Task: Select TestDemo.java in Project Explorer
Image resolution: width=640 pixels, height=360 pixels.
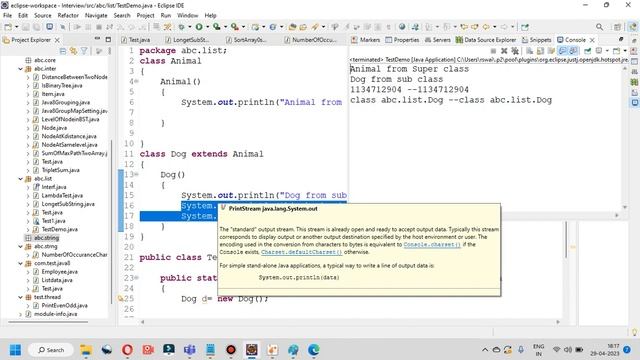Action: (x=60, y=229)
